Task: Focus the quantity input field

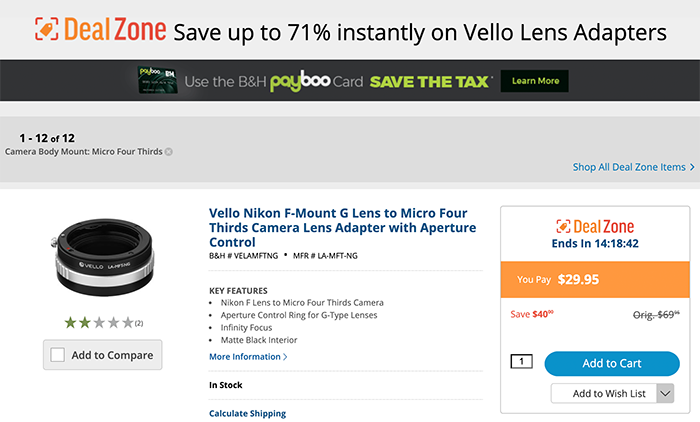Action: [x=524, y=362]
